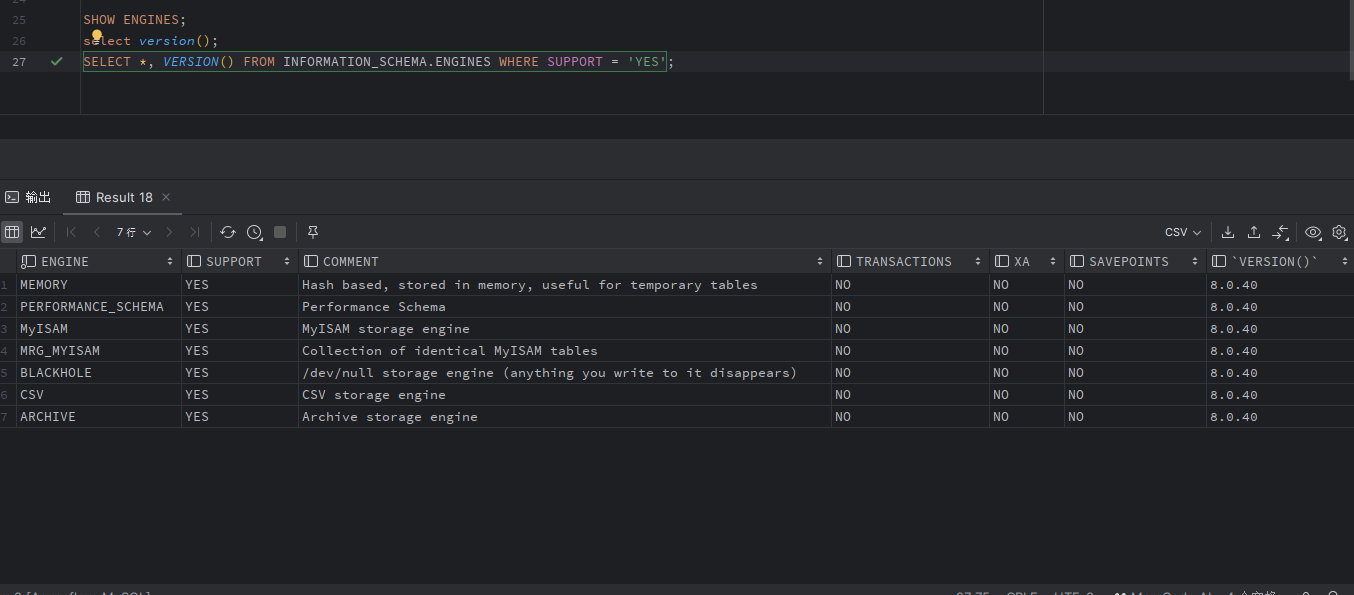Go to next page of results
1354x595 pixels.
(x=169, y=232)
